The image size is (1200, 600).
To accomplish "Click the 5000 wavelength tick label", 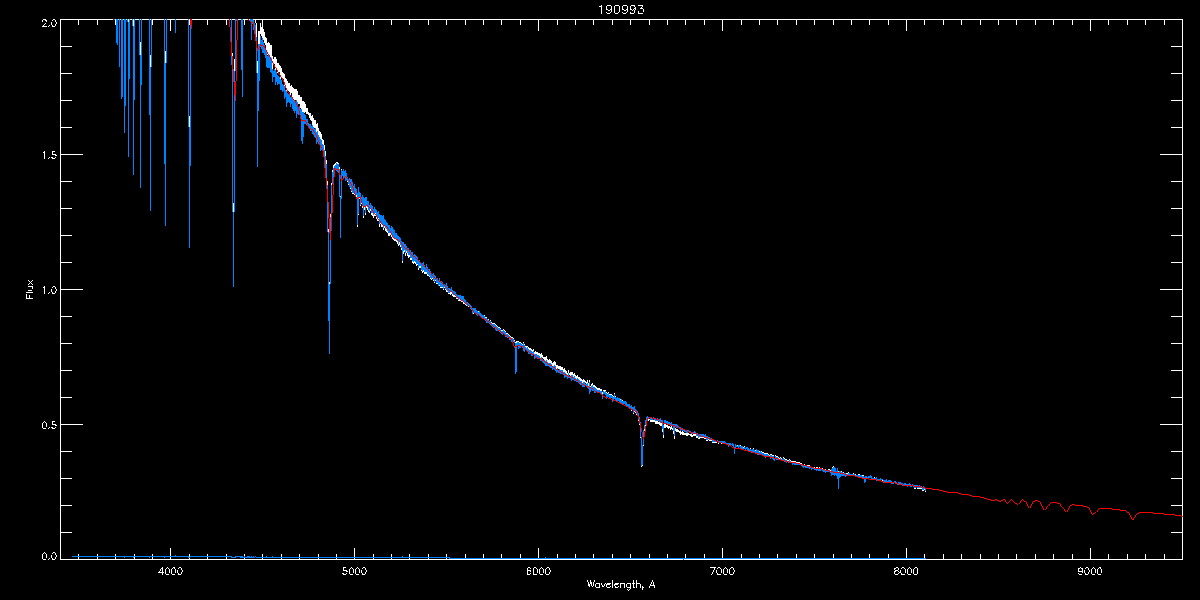I will (354, 572).
